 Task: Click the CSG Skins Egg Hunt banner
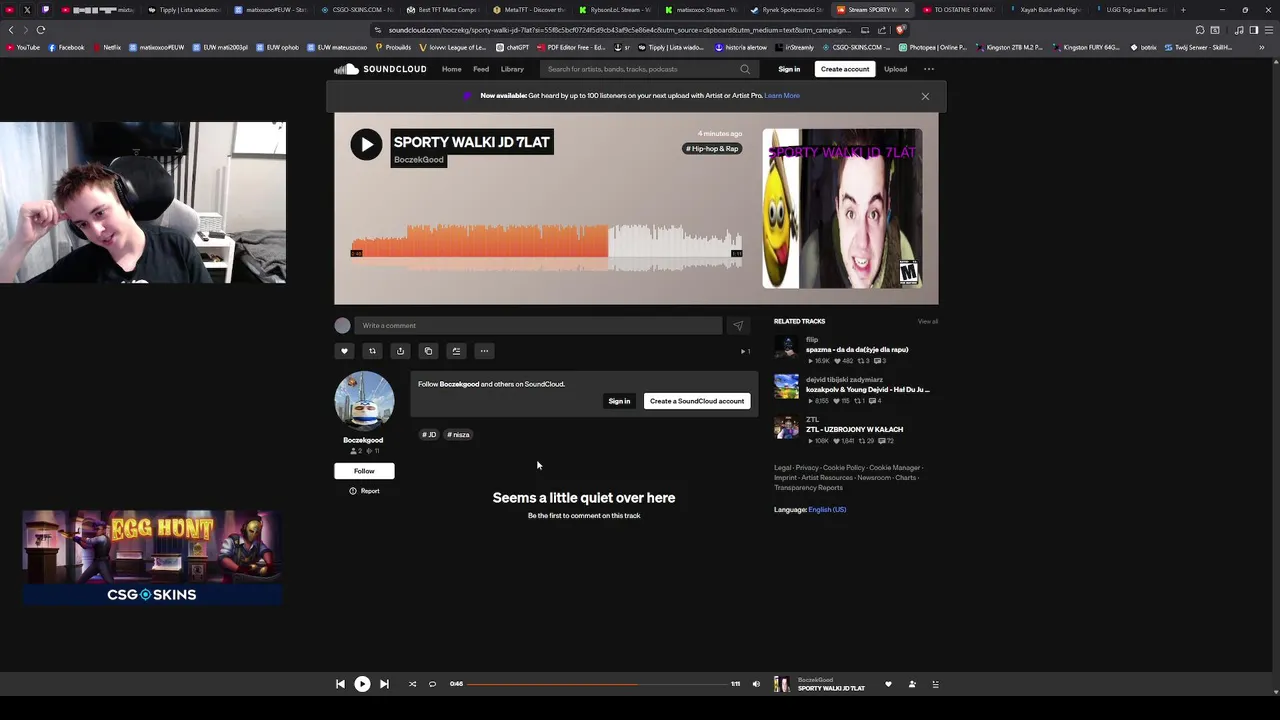point(152,558)
